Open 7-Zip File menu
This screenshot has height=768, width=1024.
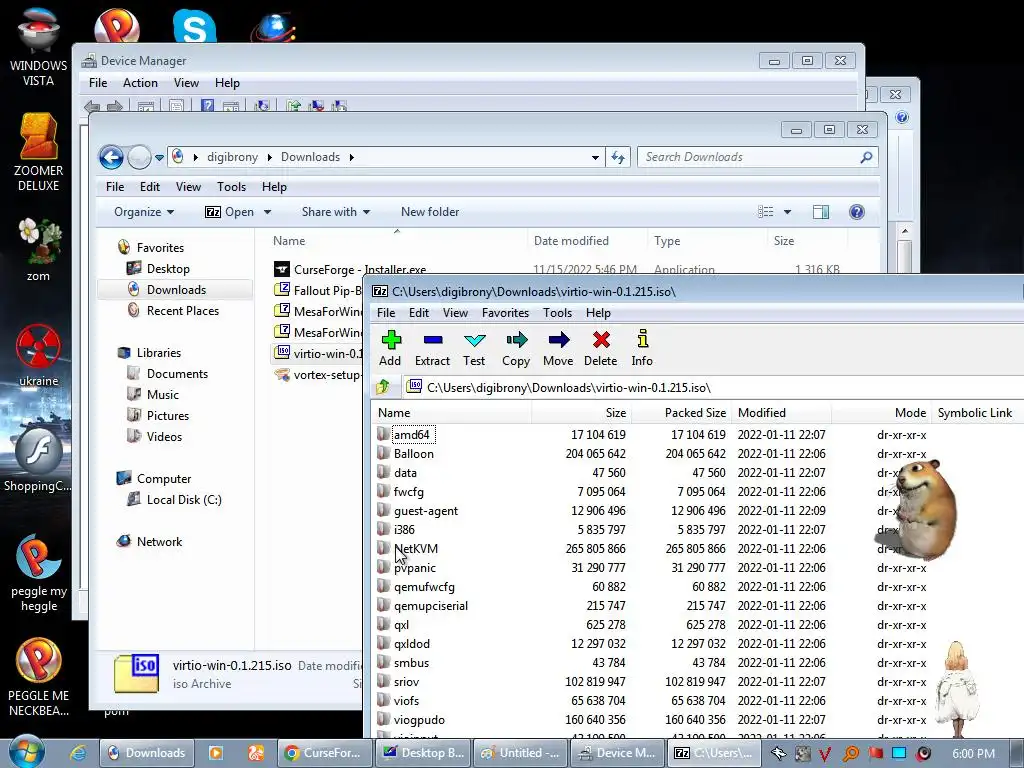point(386,313)
